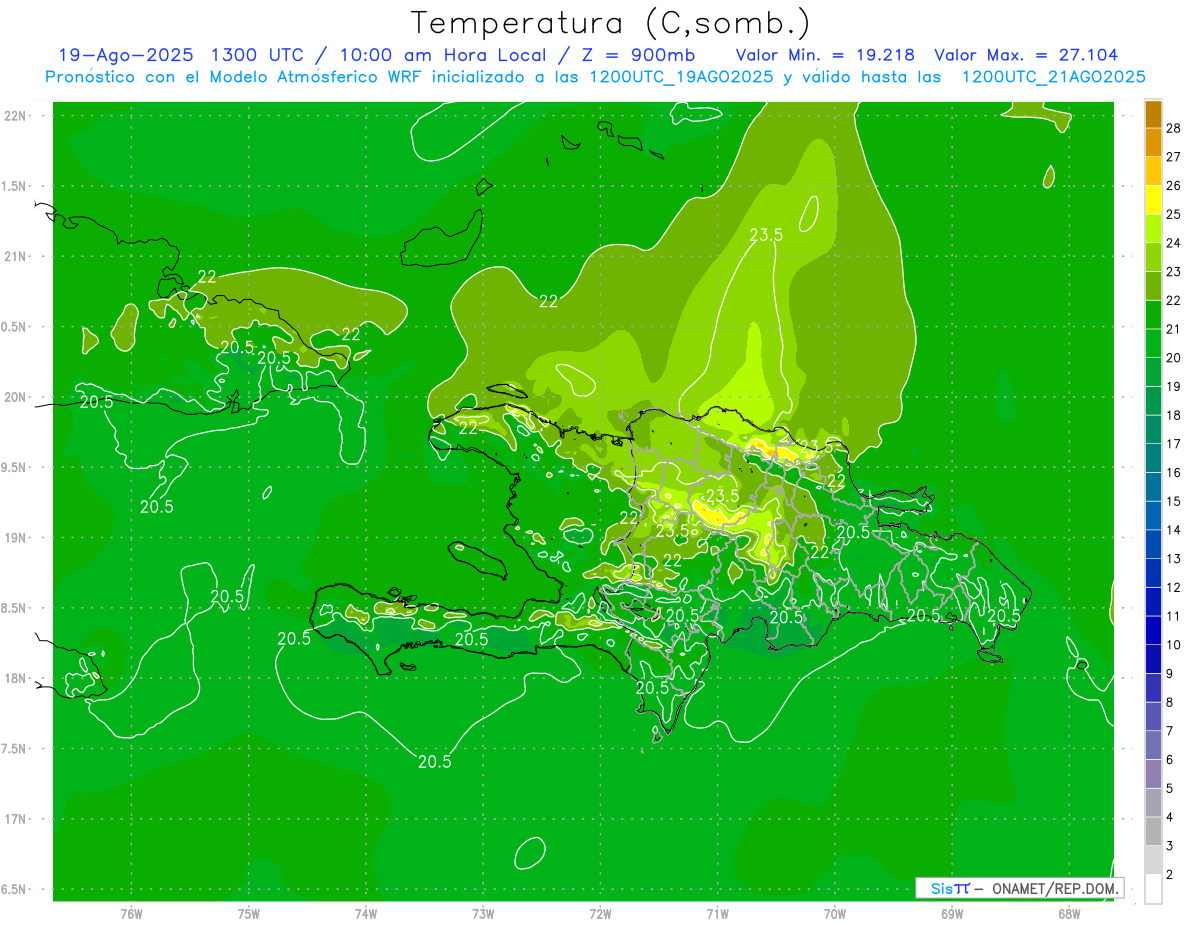Image resolution: width=1200 pixels, height=927 pixels.
Task: Click the white legend swatch below 2
Action: pos(1153,889)
